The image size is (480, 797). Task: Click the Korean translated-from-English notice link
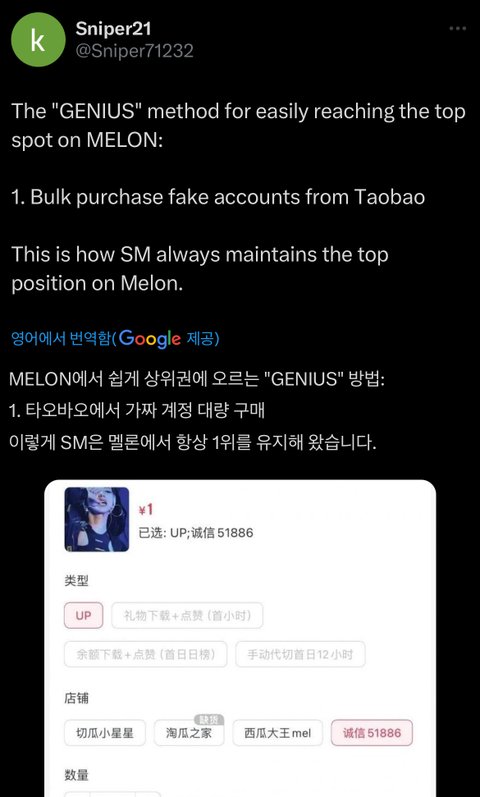click(115, 339)
